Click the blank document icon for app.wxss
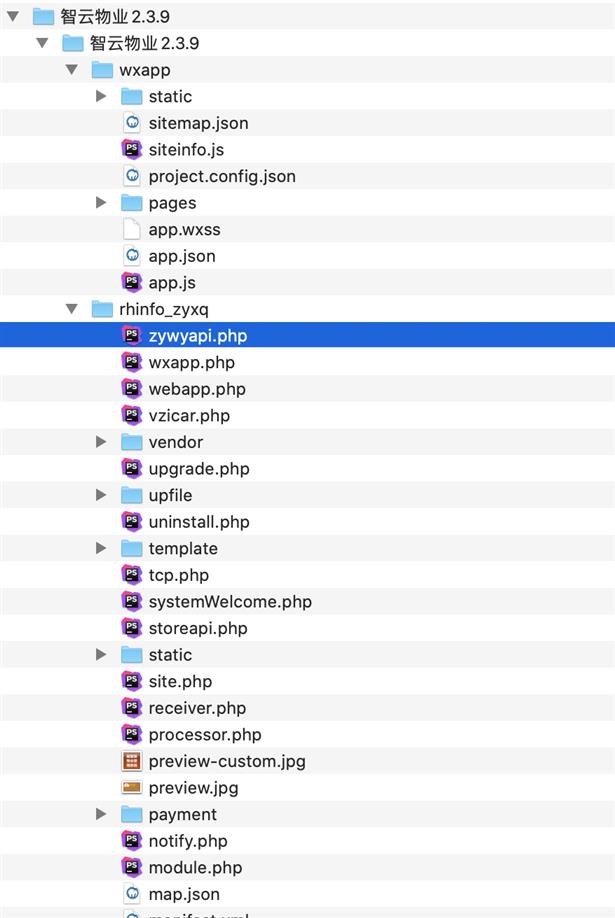 click(131, 229)
